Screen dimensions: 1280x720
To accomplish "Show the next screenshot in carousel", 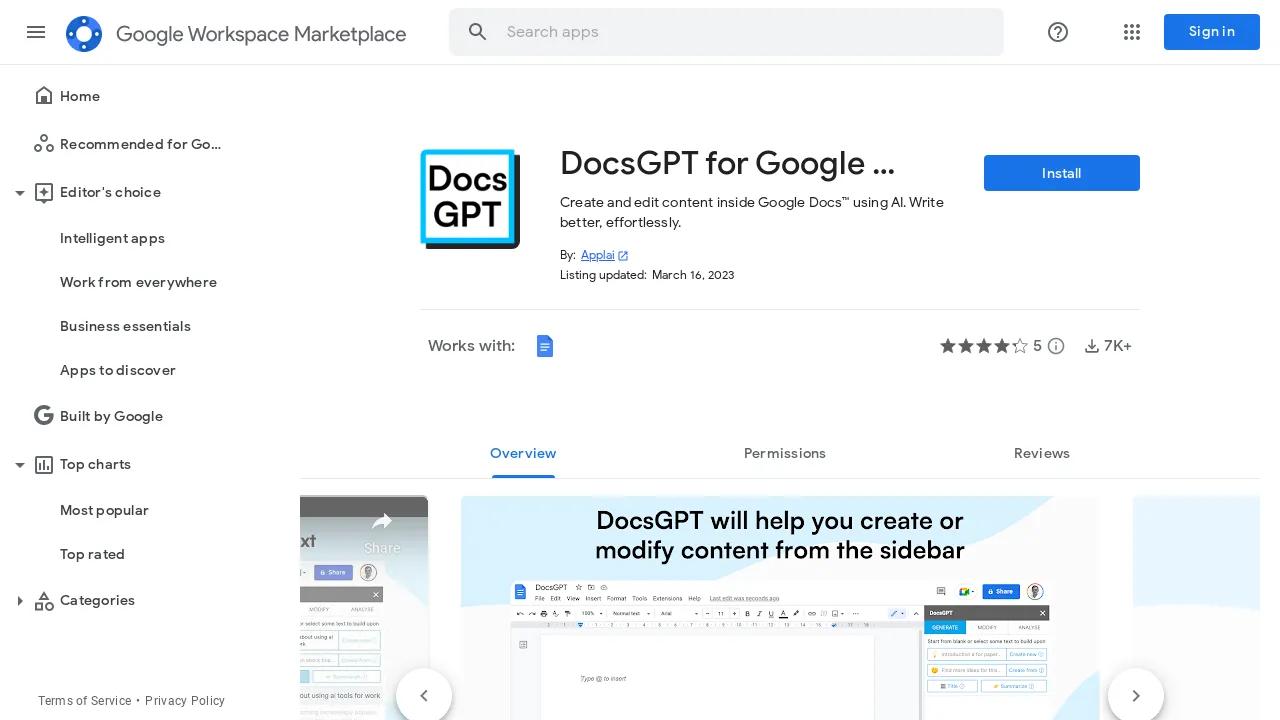I will [1136, 695].
